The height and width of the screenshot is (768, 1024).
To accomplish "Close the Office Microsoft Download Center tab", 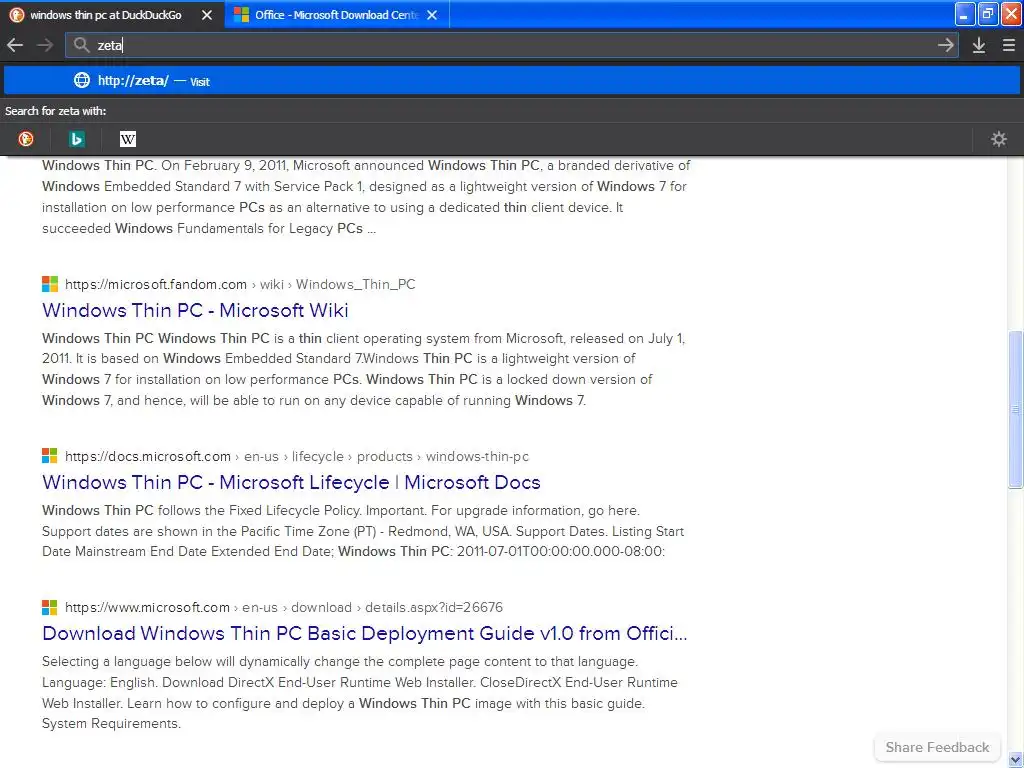I will coord(432,15).
